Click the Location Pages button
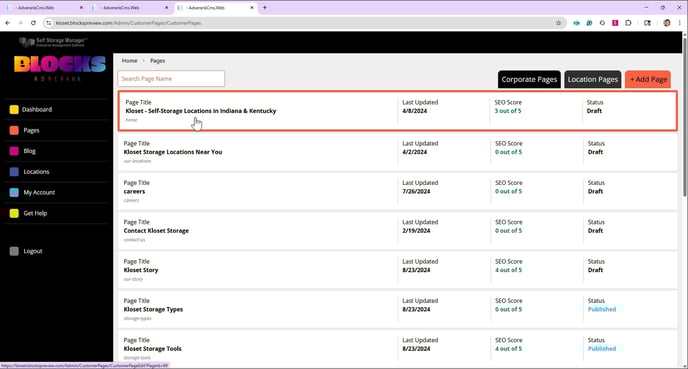688x369 pixels. pyautogui.click(x=592, y=79)
